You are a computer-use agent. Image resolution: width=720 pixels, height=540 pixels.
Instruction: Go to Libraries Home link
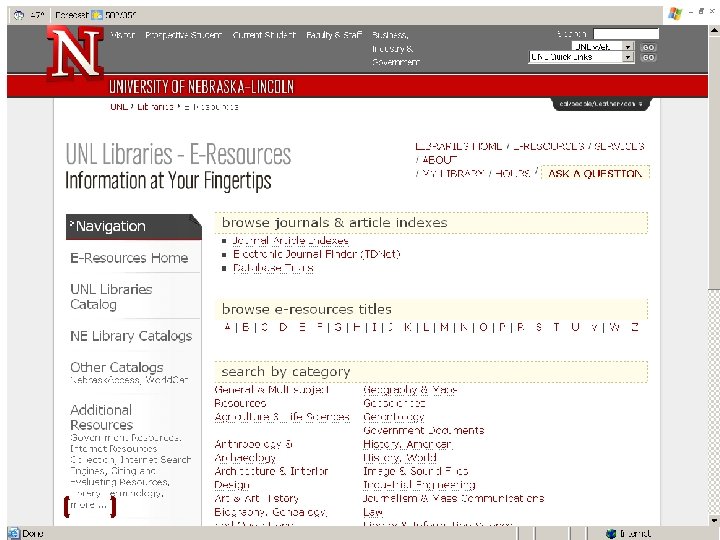(458, 146)
